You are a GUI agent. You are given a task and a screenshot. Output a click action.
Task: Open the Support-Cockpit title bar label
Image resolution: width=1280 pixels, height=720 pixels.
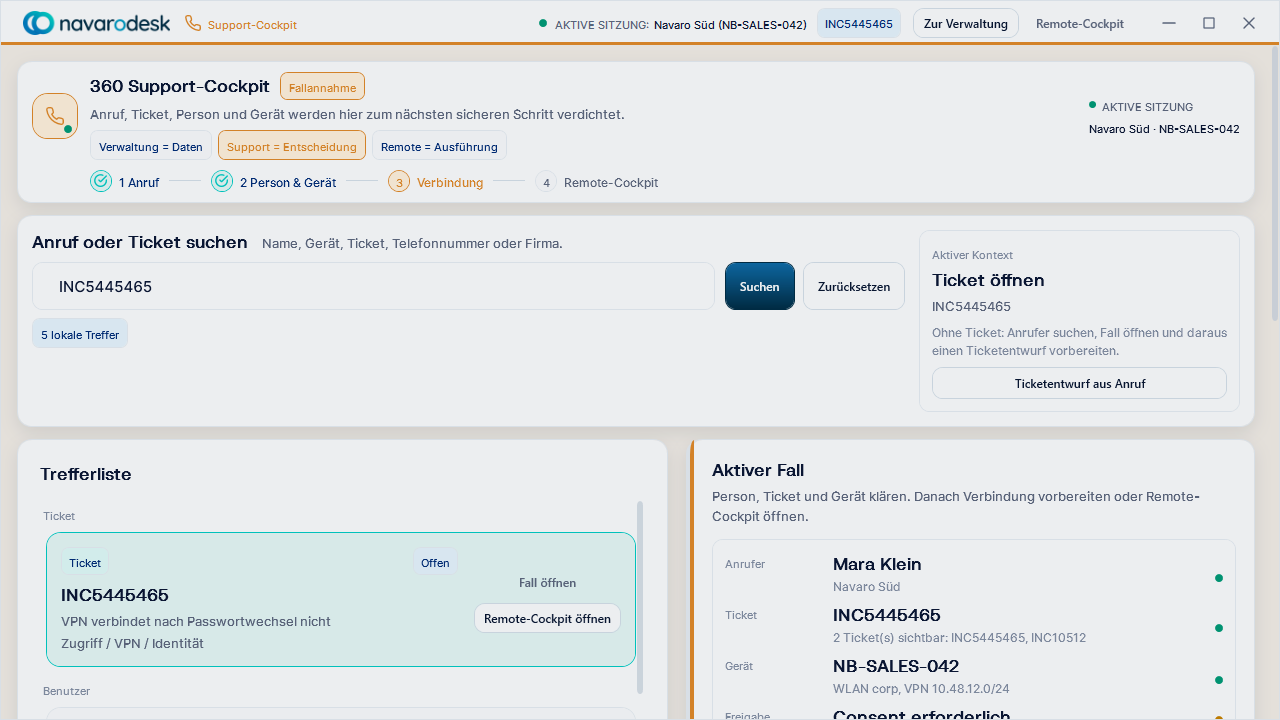252,25
